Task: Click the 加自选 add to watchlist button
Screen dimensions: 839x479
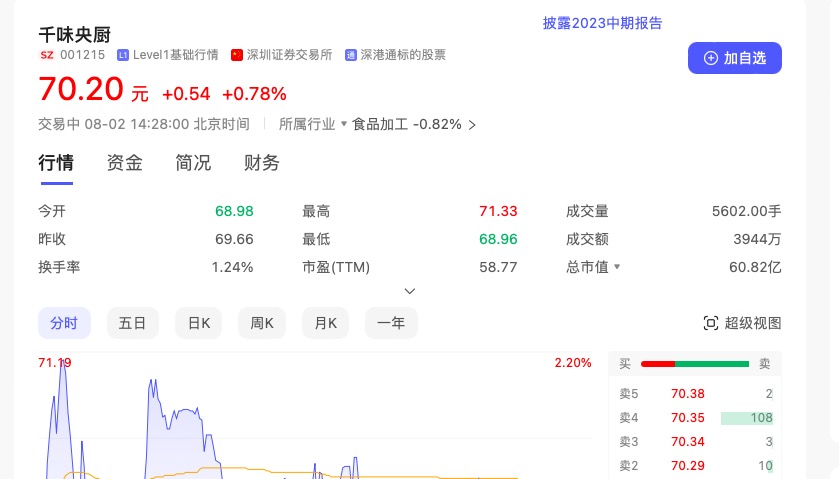Action: click(x=734, y=58)
